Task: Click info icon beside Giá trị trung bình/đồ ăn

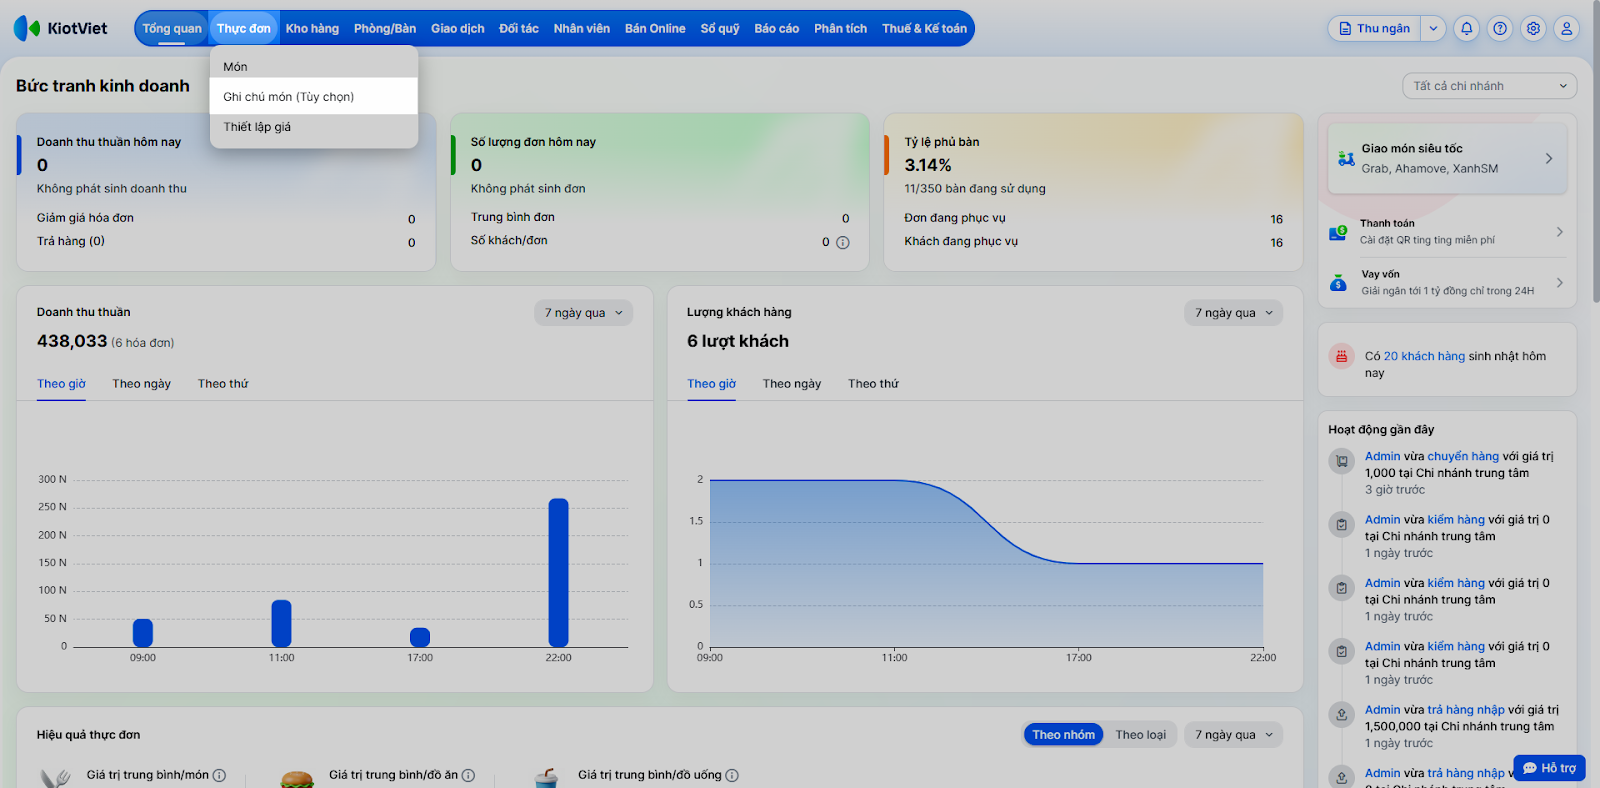Action: 468,775
